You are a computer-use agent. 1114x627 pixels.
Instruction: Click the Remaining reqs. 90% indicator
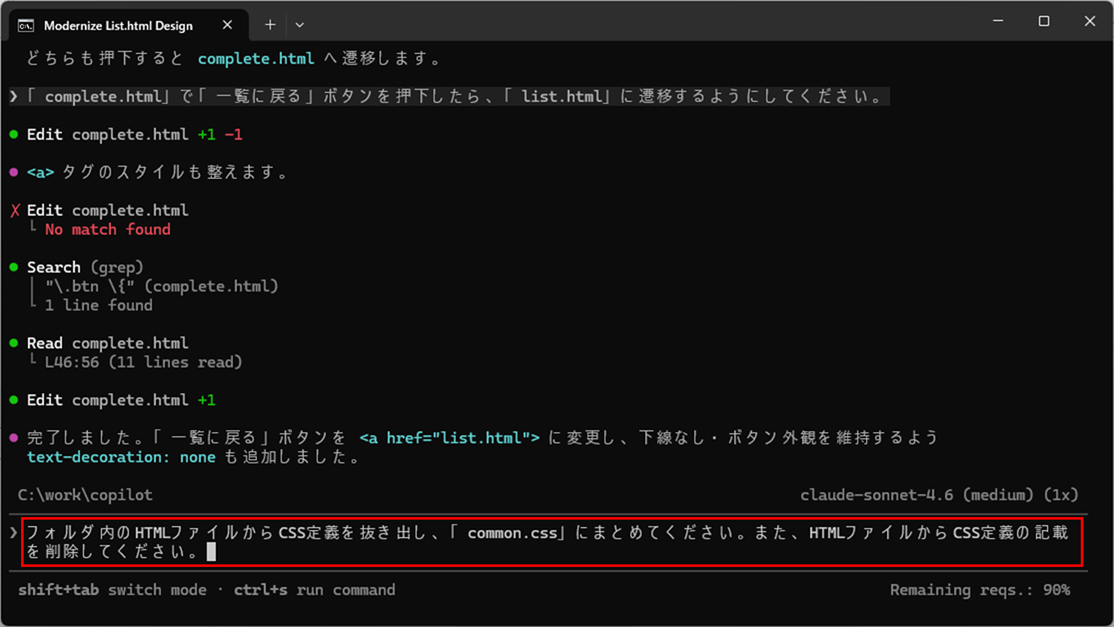tap(979, 590)
